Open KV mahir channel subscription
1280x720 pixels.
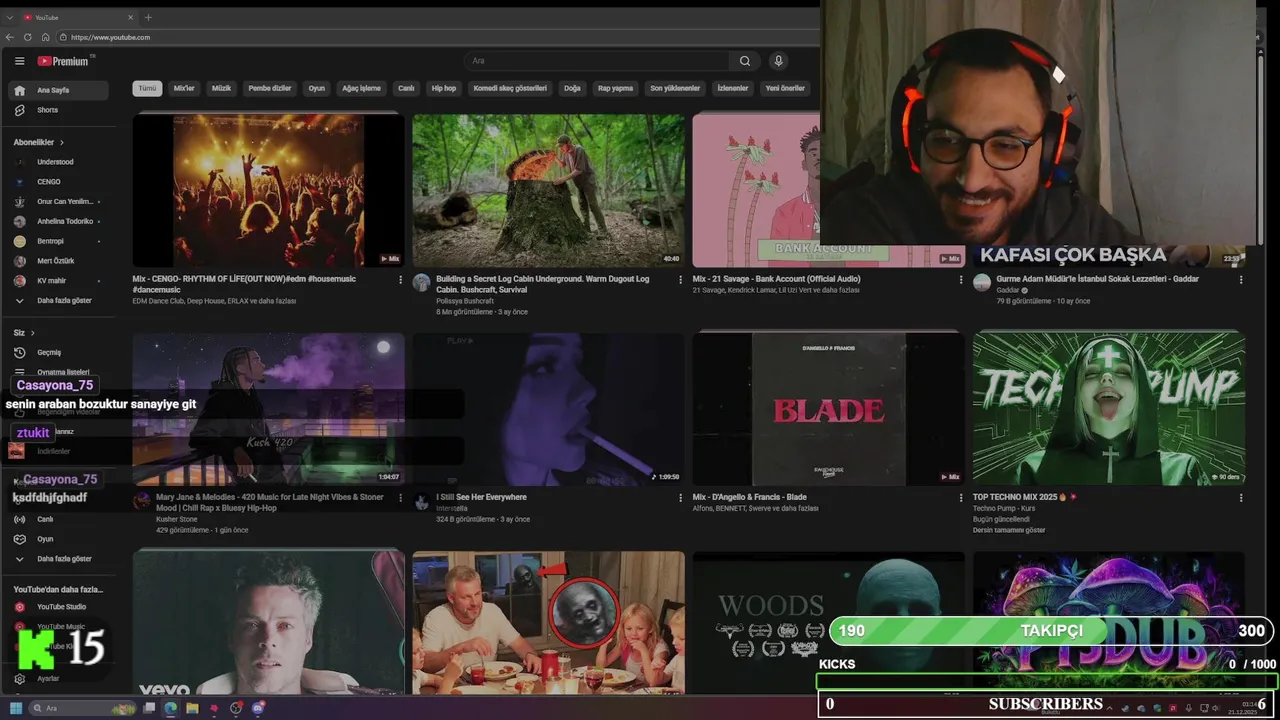click(59, 281)
